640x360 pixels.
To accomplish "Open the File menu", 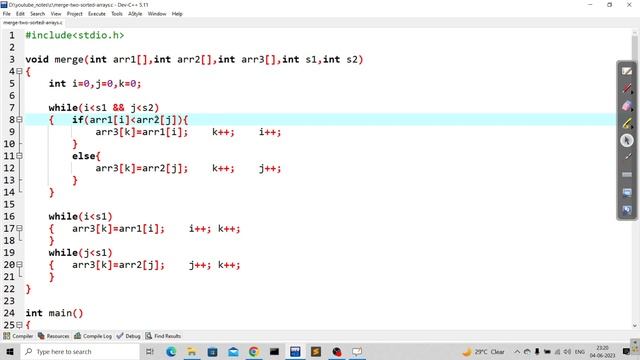I will click(7, 14).
